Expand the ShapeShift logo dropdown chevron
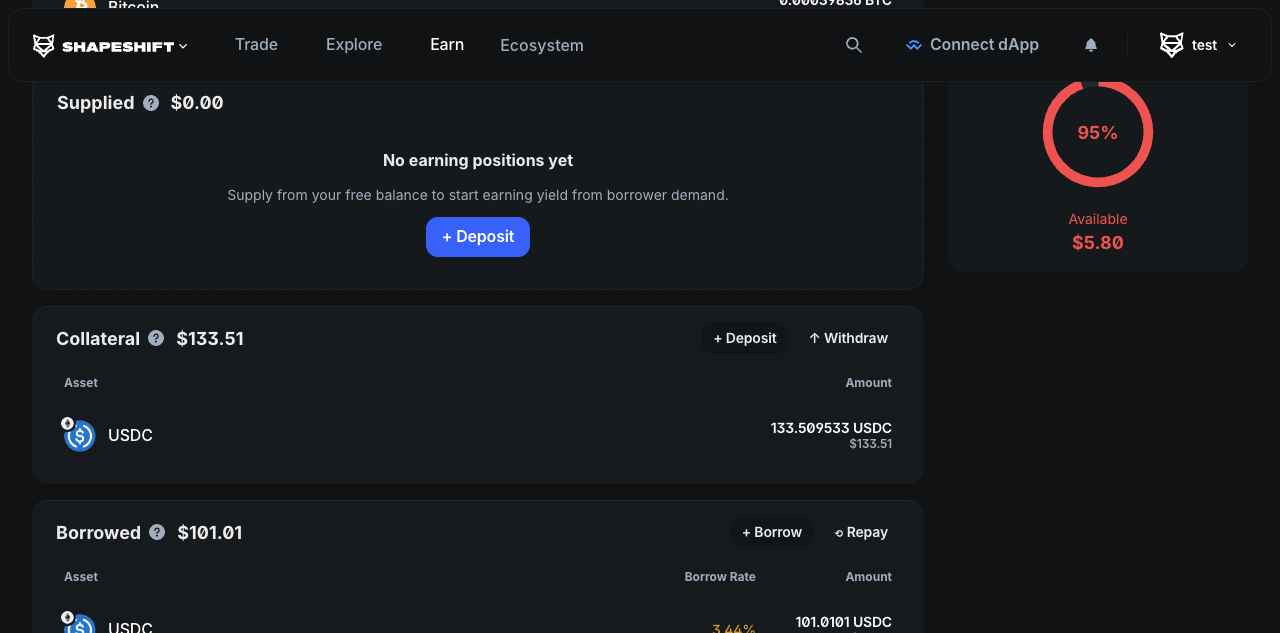Screen dimensions: 1280x633 (183, 46)
